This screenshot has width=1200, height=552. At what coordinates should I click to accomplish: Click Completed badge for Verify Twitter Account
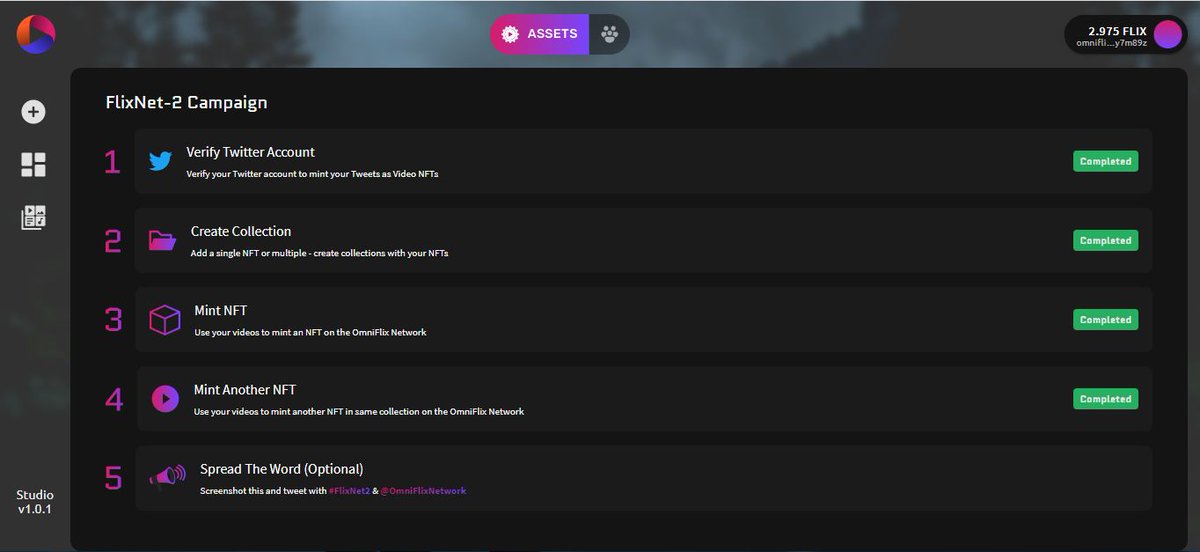tap(1105, 161)
